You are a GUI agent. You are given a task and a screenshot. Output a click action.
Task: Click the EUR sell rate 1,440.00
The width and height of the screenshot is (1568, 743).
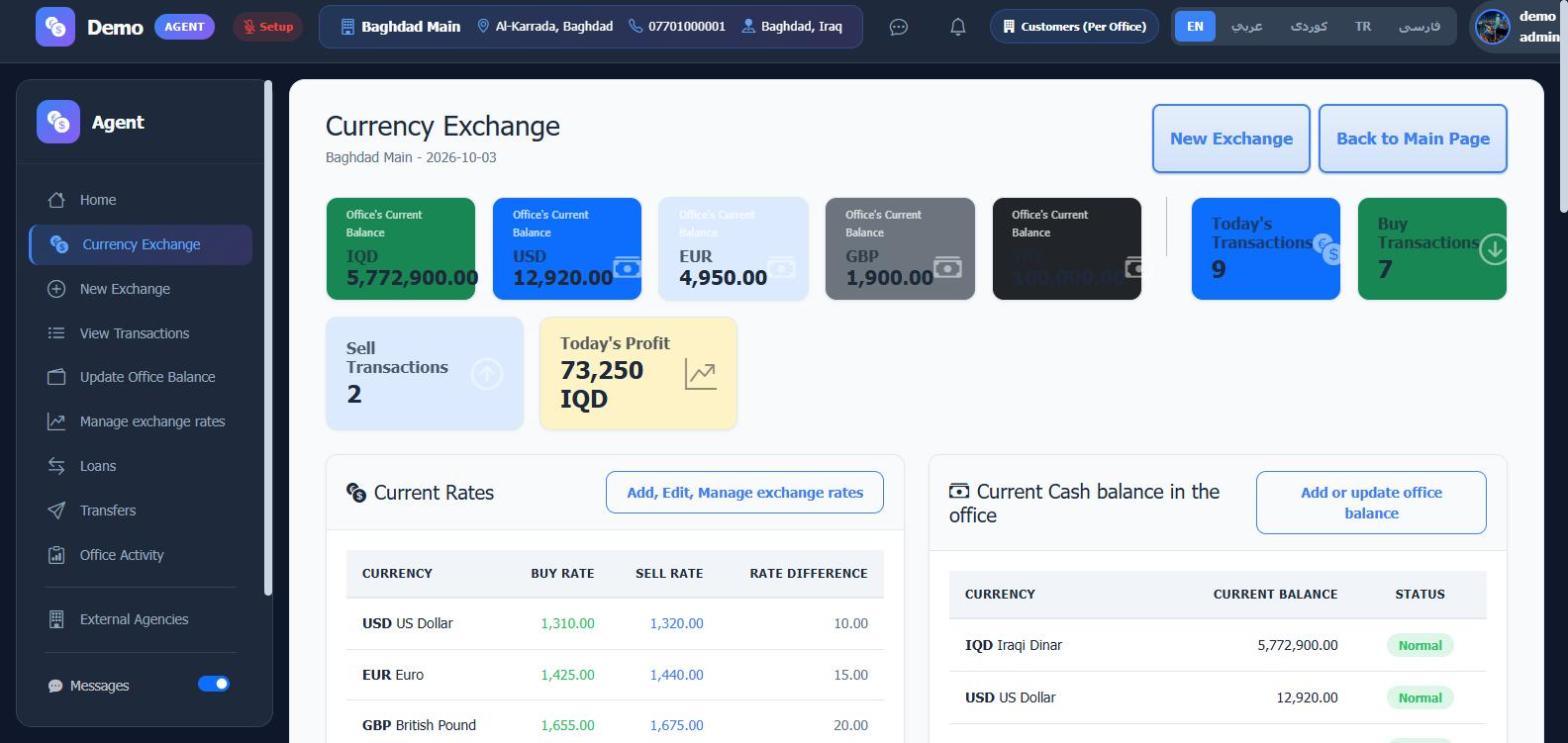coord(676,675)
